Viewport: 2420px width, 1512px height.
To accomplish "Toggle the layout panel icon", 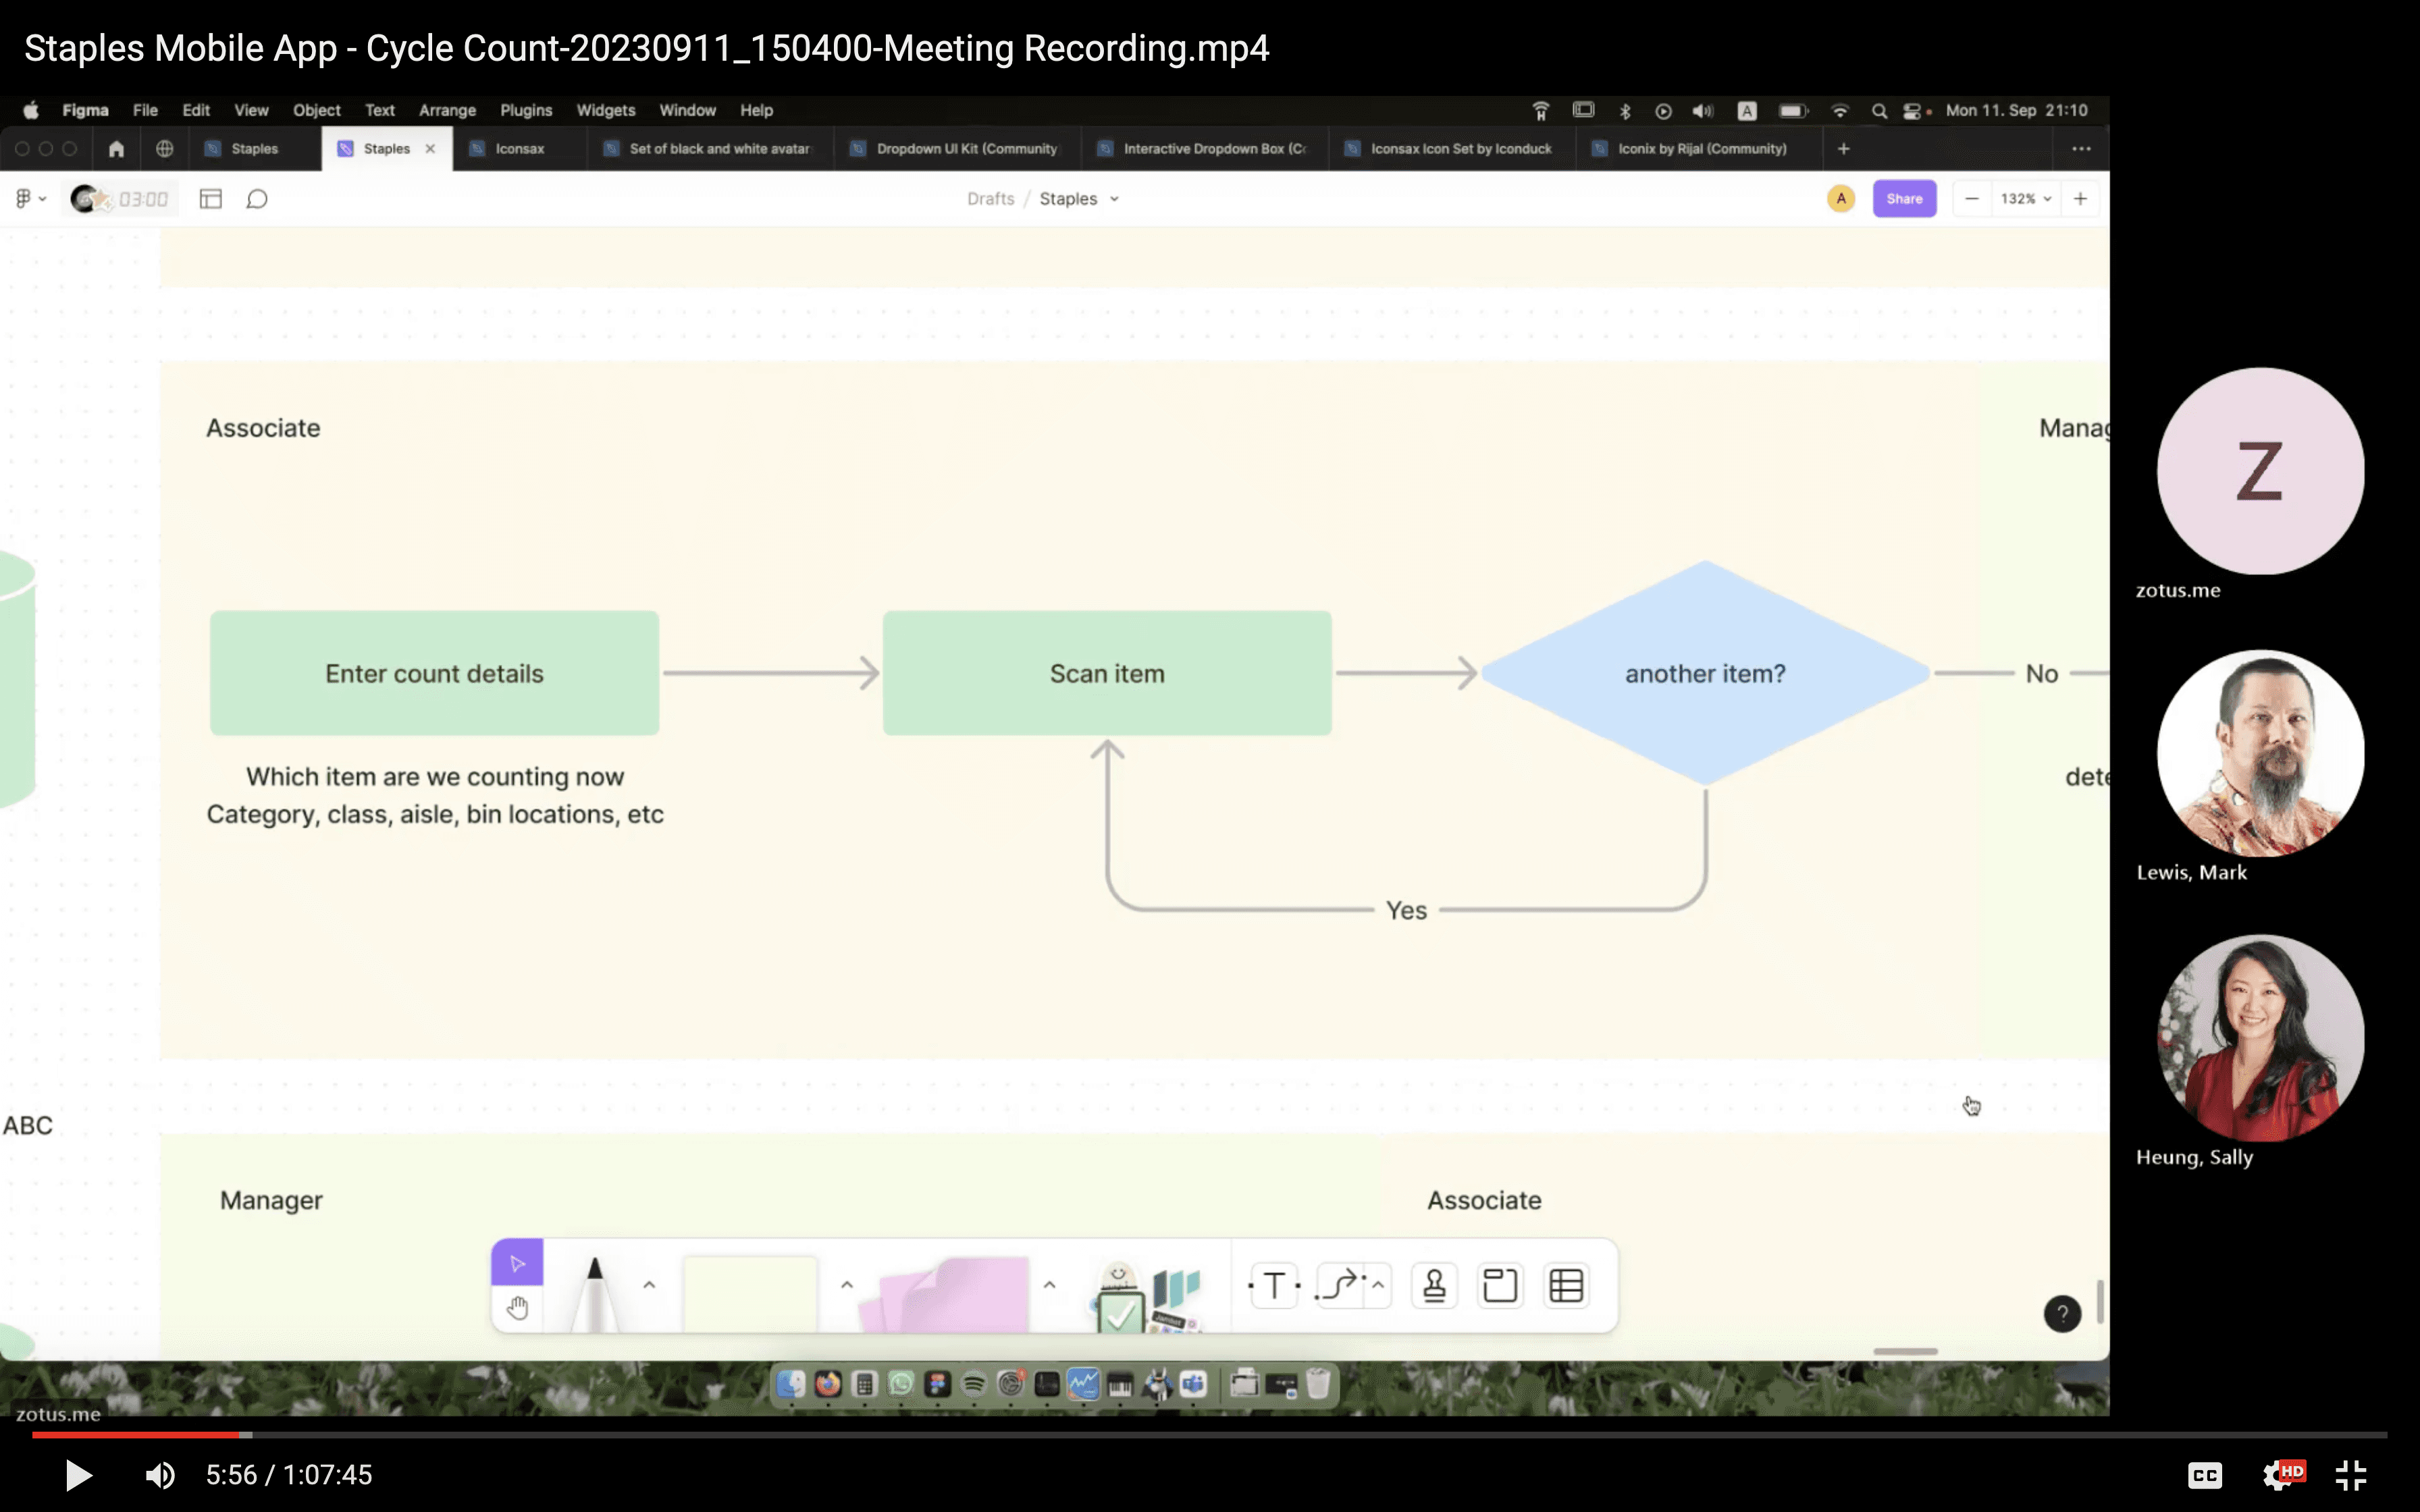I will [x=210, y=199].
